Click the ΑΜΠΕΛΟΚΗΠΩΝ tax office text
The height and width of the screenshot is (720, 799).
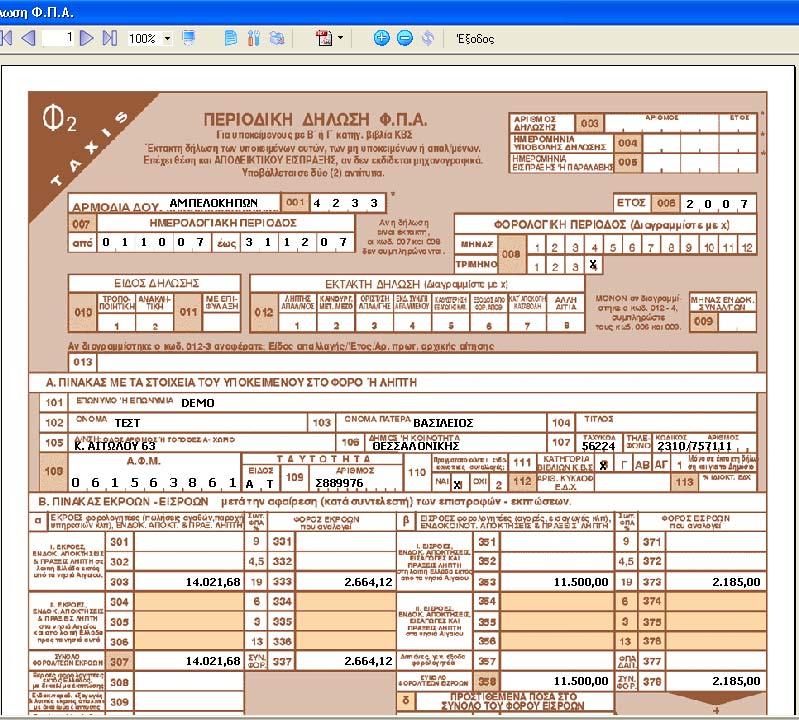214,203
